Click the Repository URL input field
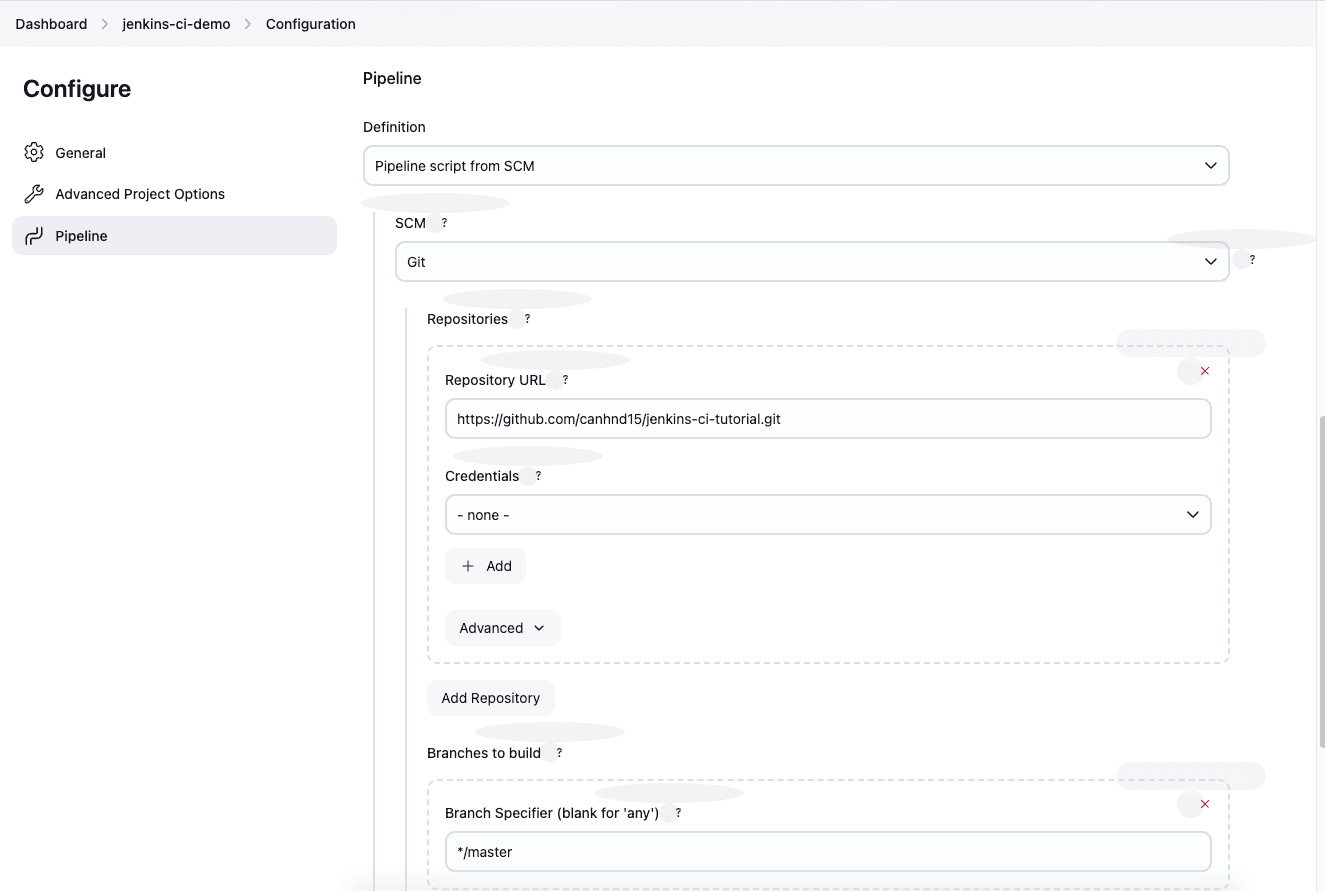The image size is (1325, 892). pos(827,419)
